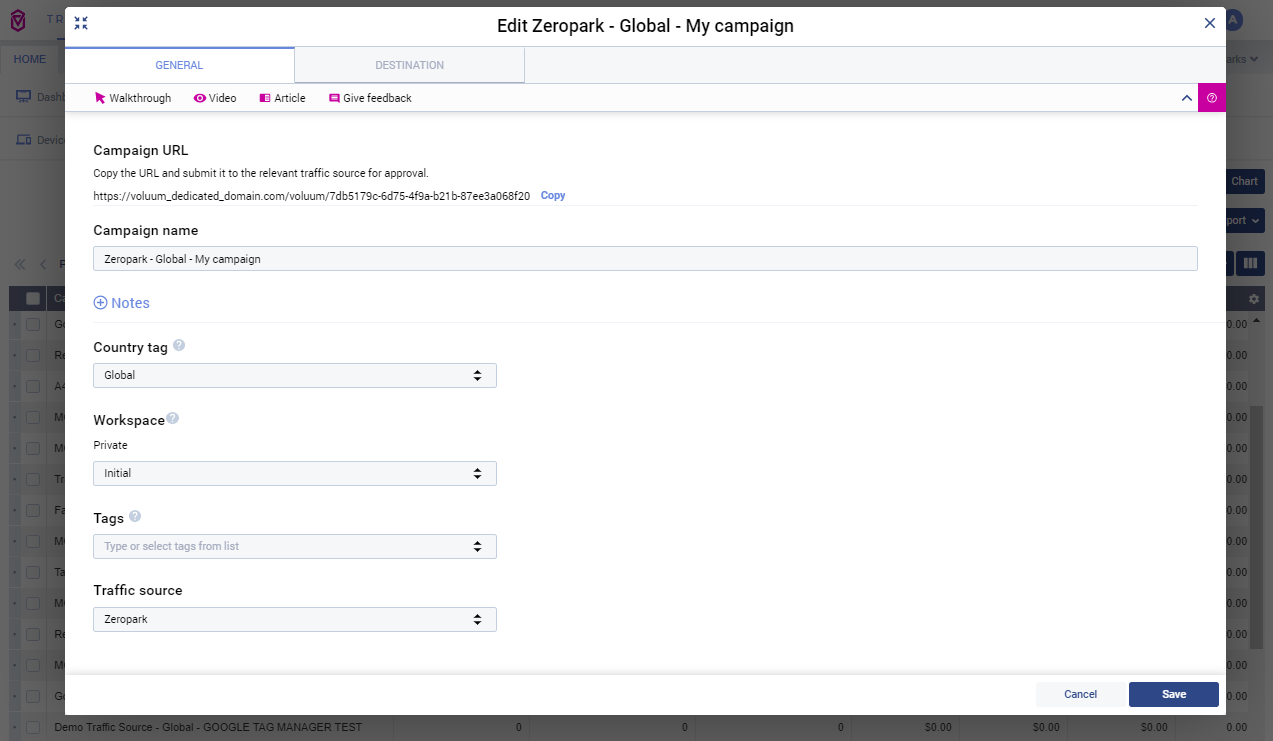Open the Video tutorial
1273x741 pixels.
coord(215,98)
